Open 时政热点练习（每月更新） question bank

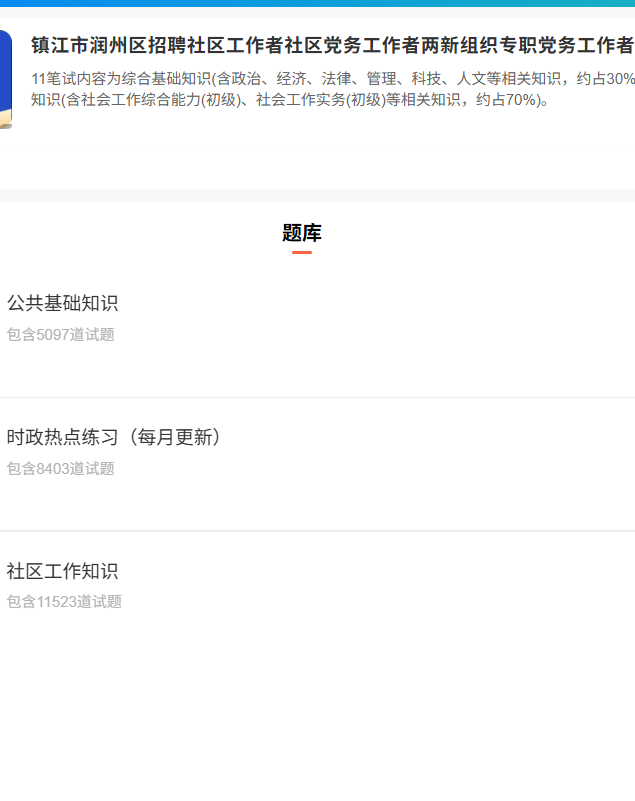[113, 437]
